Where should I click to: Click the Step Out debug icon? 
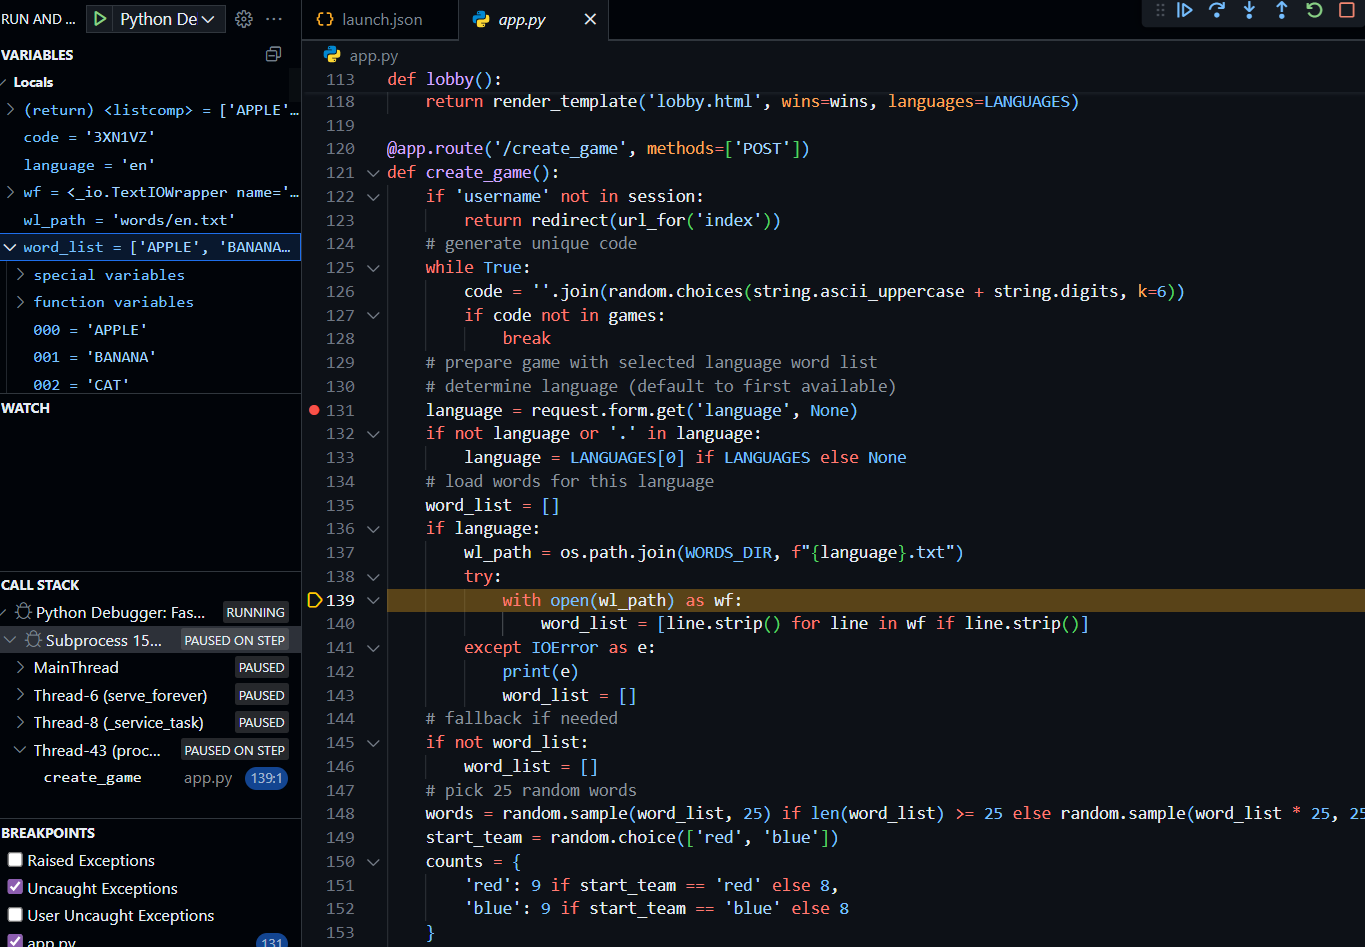point(1281,10)
